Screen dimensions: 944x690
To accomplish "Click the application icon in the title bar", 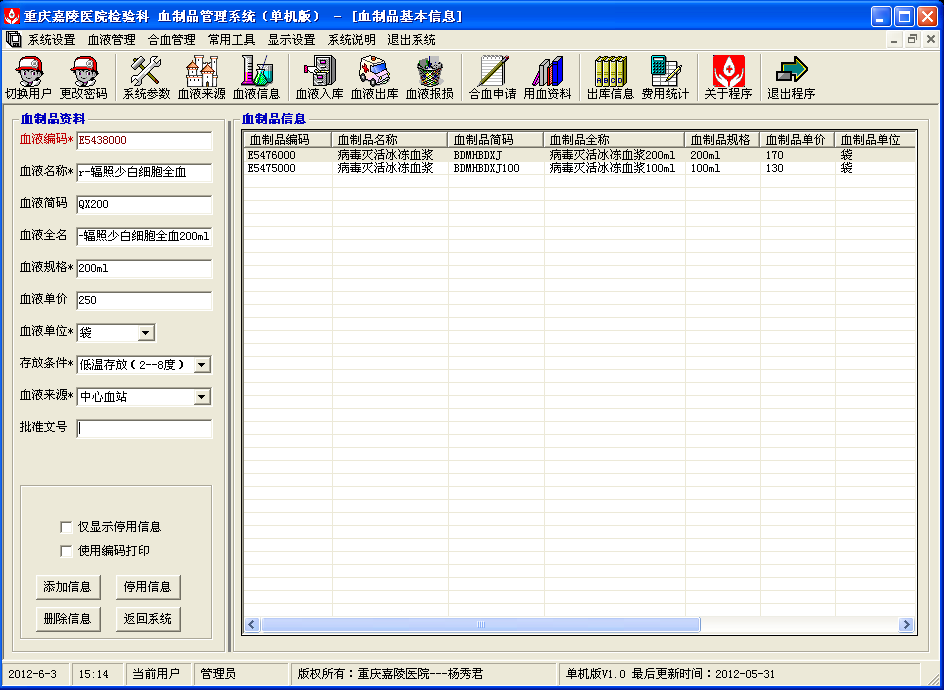I will 11,16.
